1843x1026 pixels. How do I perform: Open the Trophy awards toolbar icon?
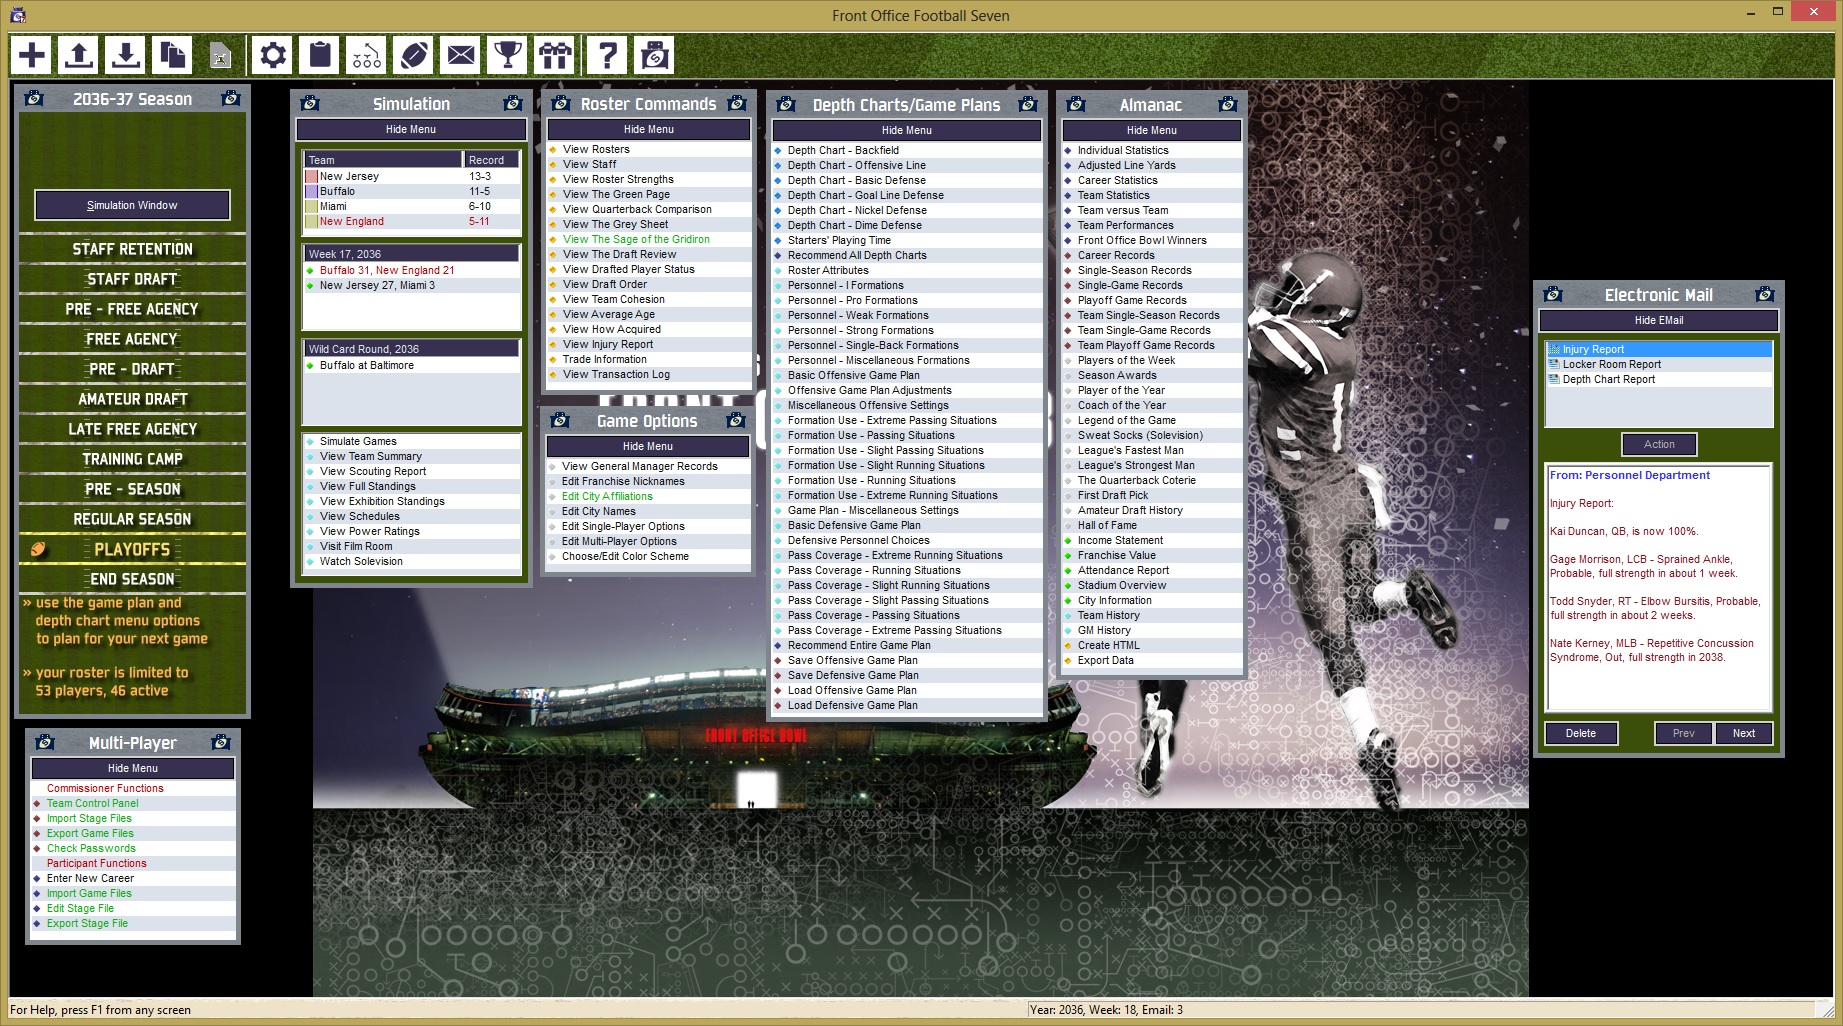pyautogui.click(x=507, y=55)
